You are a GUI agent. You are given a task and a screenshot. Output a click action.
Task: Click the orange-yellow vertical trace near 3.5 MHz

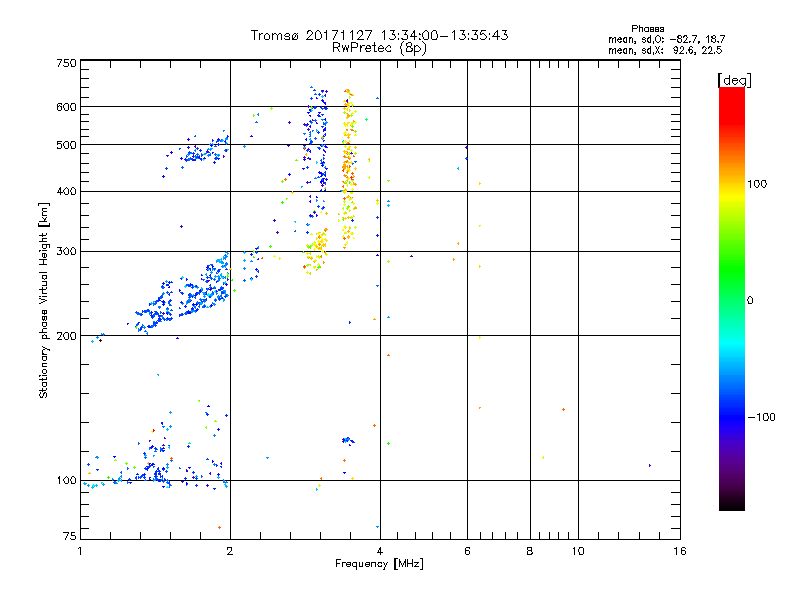coord(348,168)
